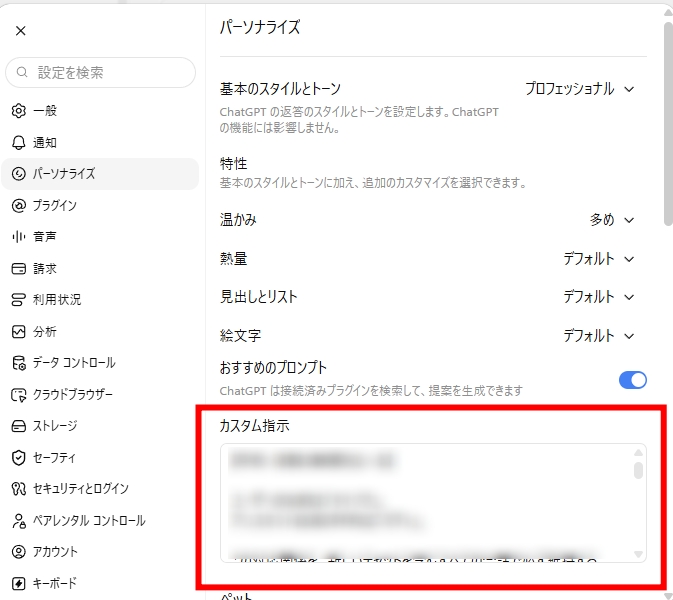Open the 一般 settings section
673x600 pixels.
pyautogui.click(x=100, y=111)
